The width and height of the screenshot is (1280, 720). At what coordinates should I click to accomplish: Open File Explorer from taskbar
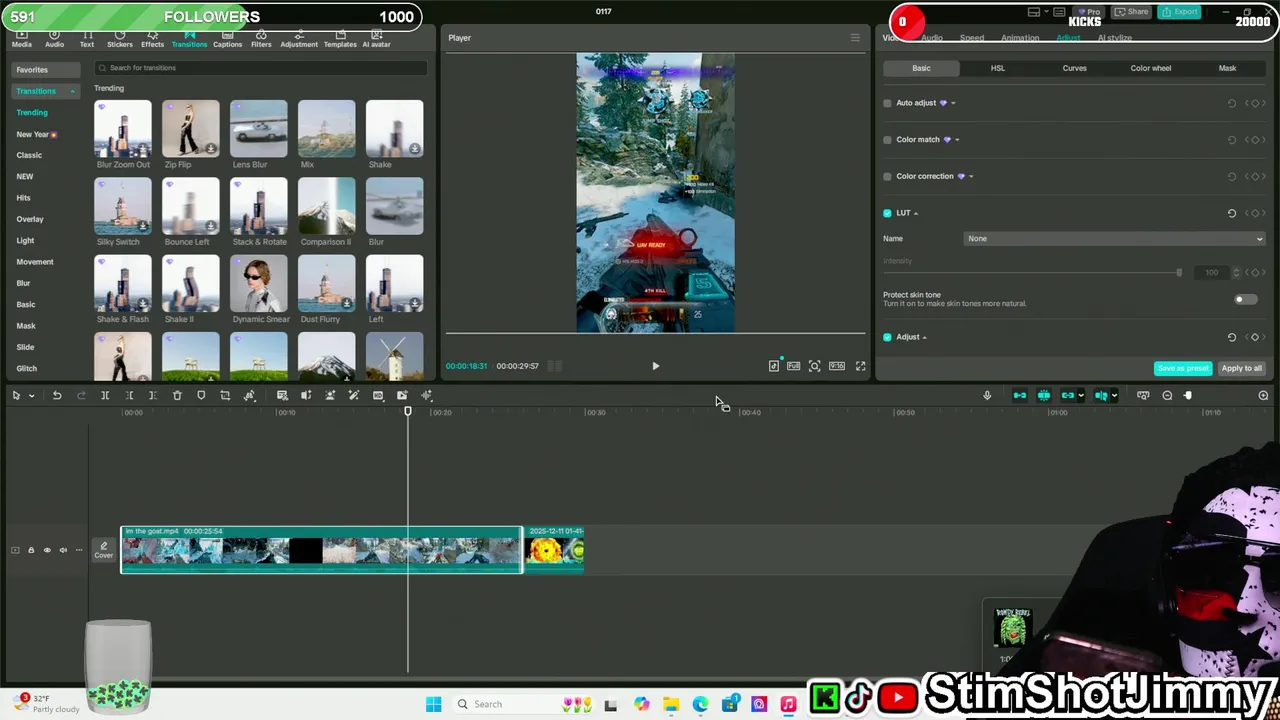tap(671, 704)
